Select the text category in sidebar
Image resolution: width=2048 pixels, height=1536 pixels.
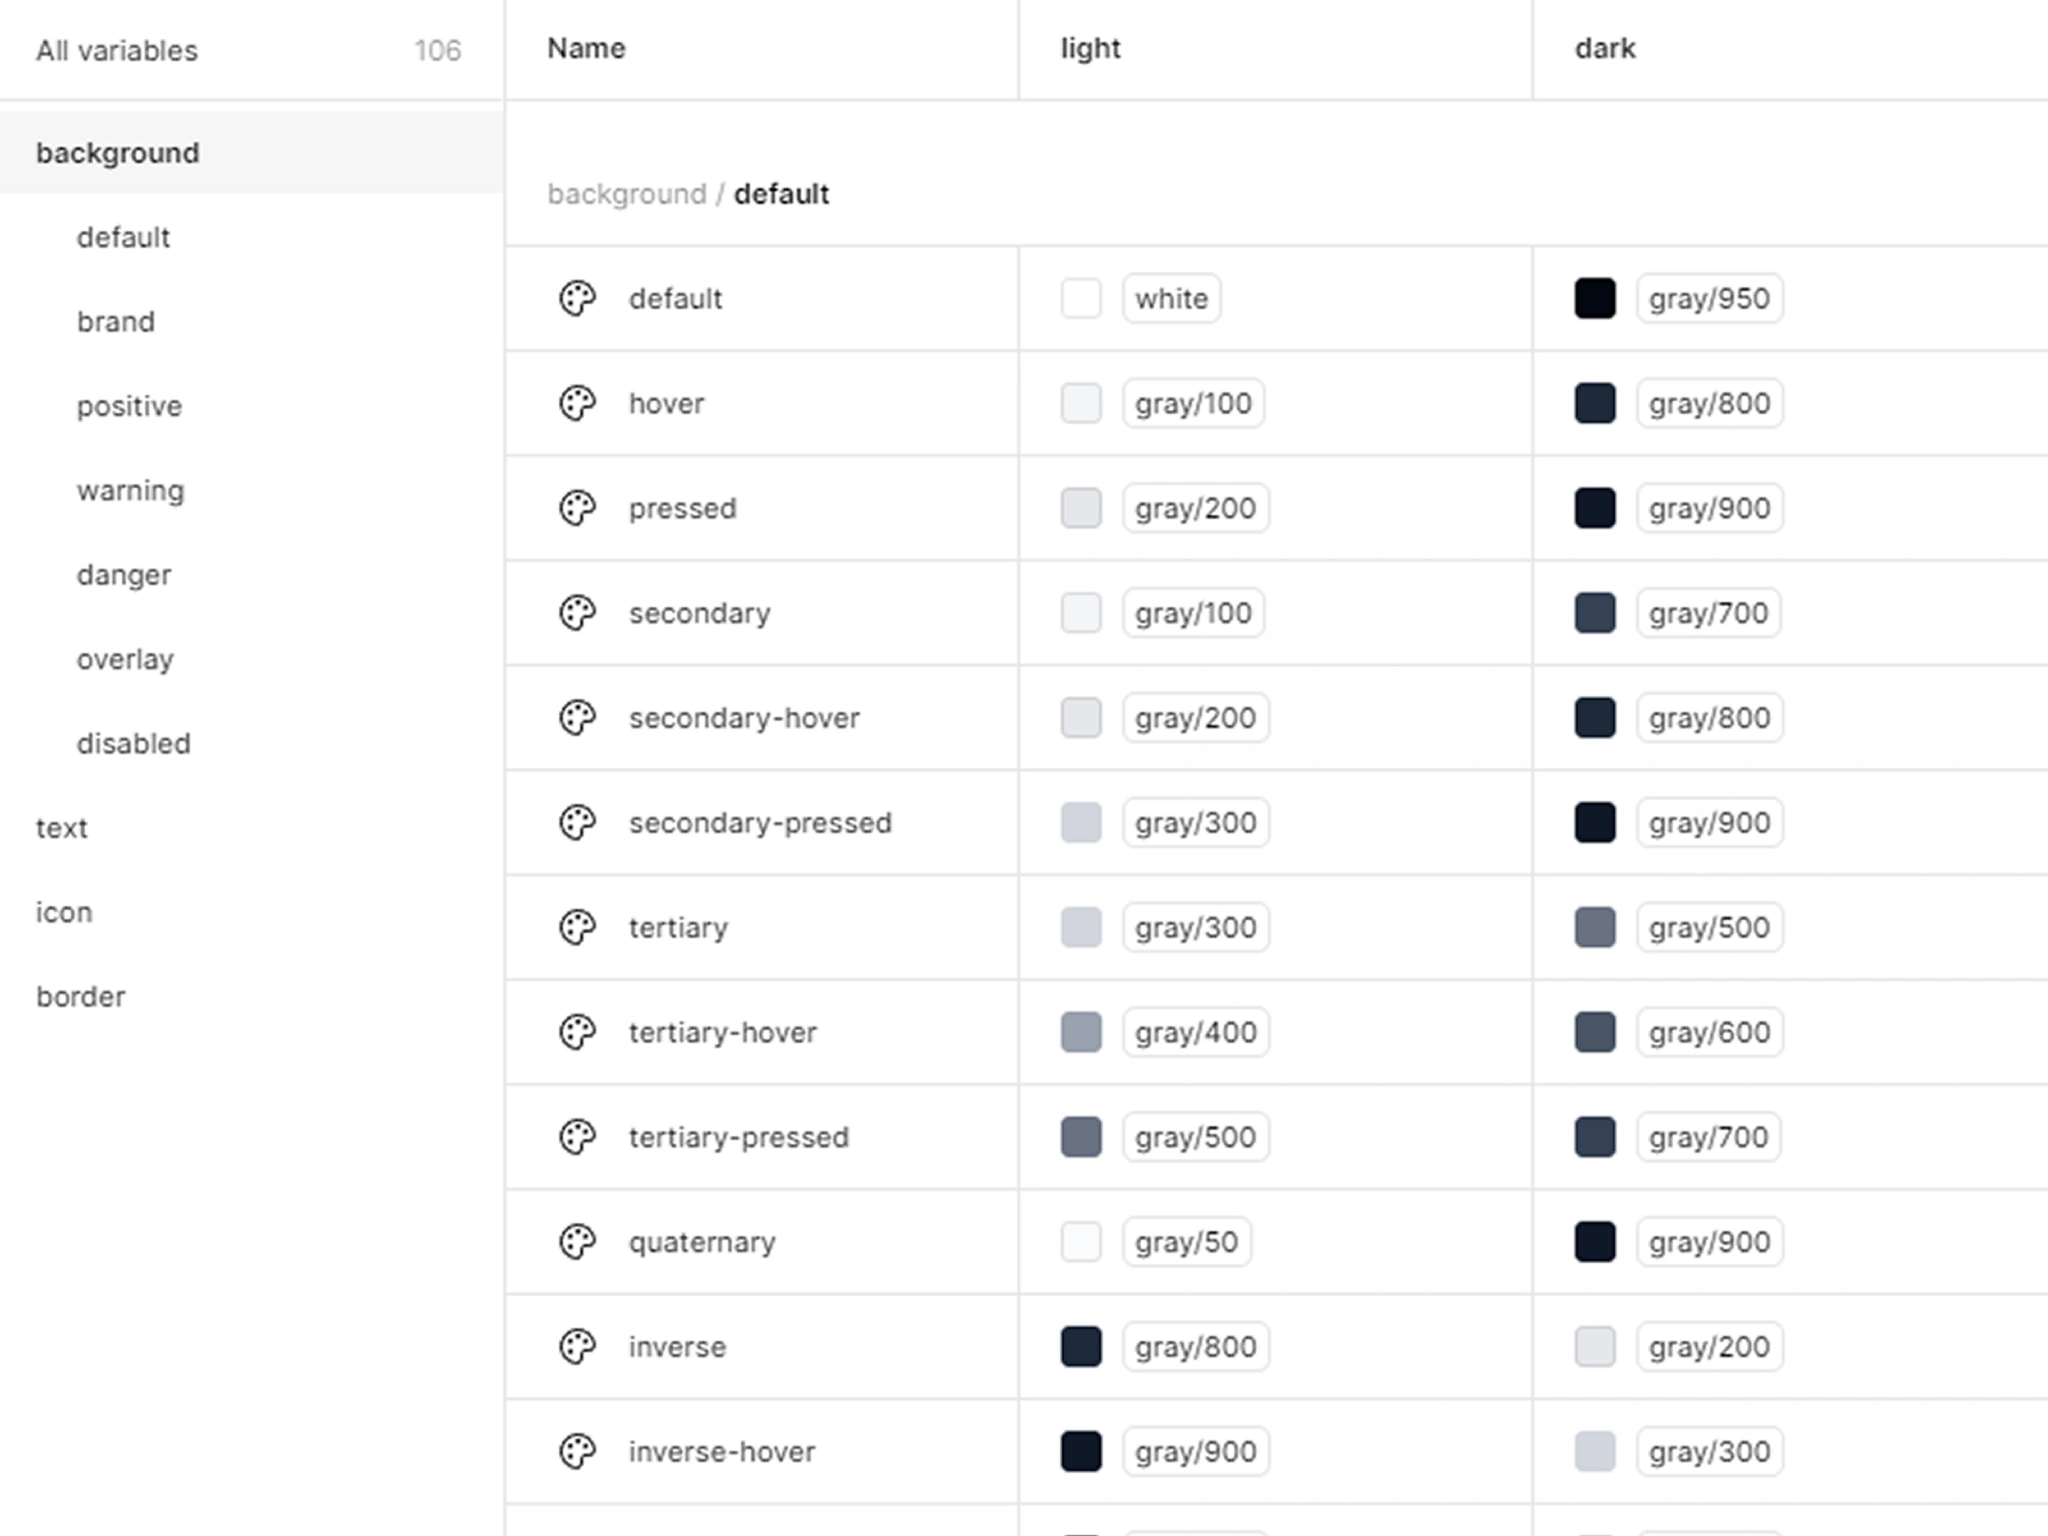(x=62, y=827)
